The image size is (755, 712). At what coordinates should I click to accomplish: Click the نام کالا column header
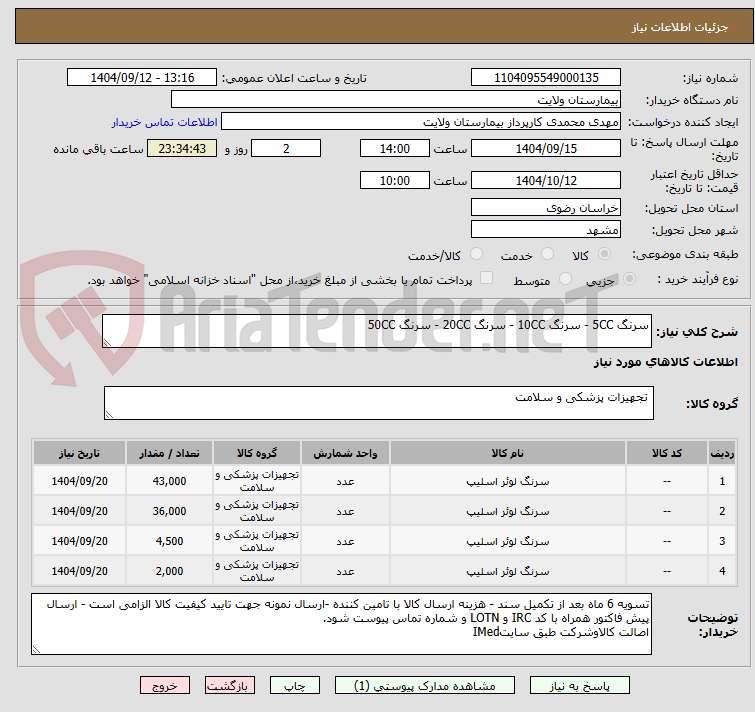[508, 453]
